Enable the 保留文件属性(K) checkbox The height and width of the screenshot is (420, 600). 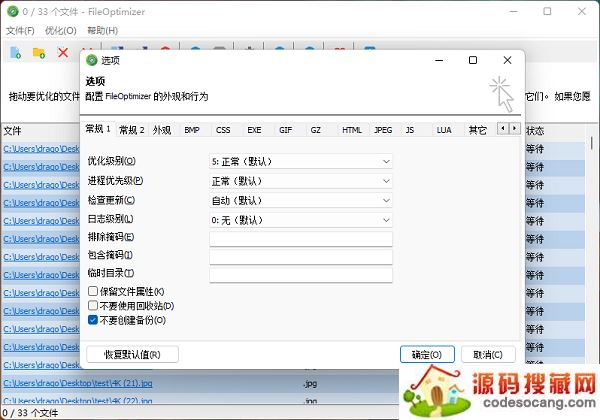[x=93, y=291]
